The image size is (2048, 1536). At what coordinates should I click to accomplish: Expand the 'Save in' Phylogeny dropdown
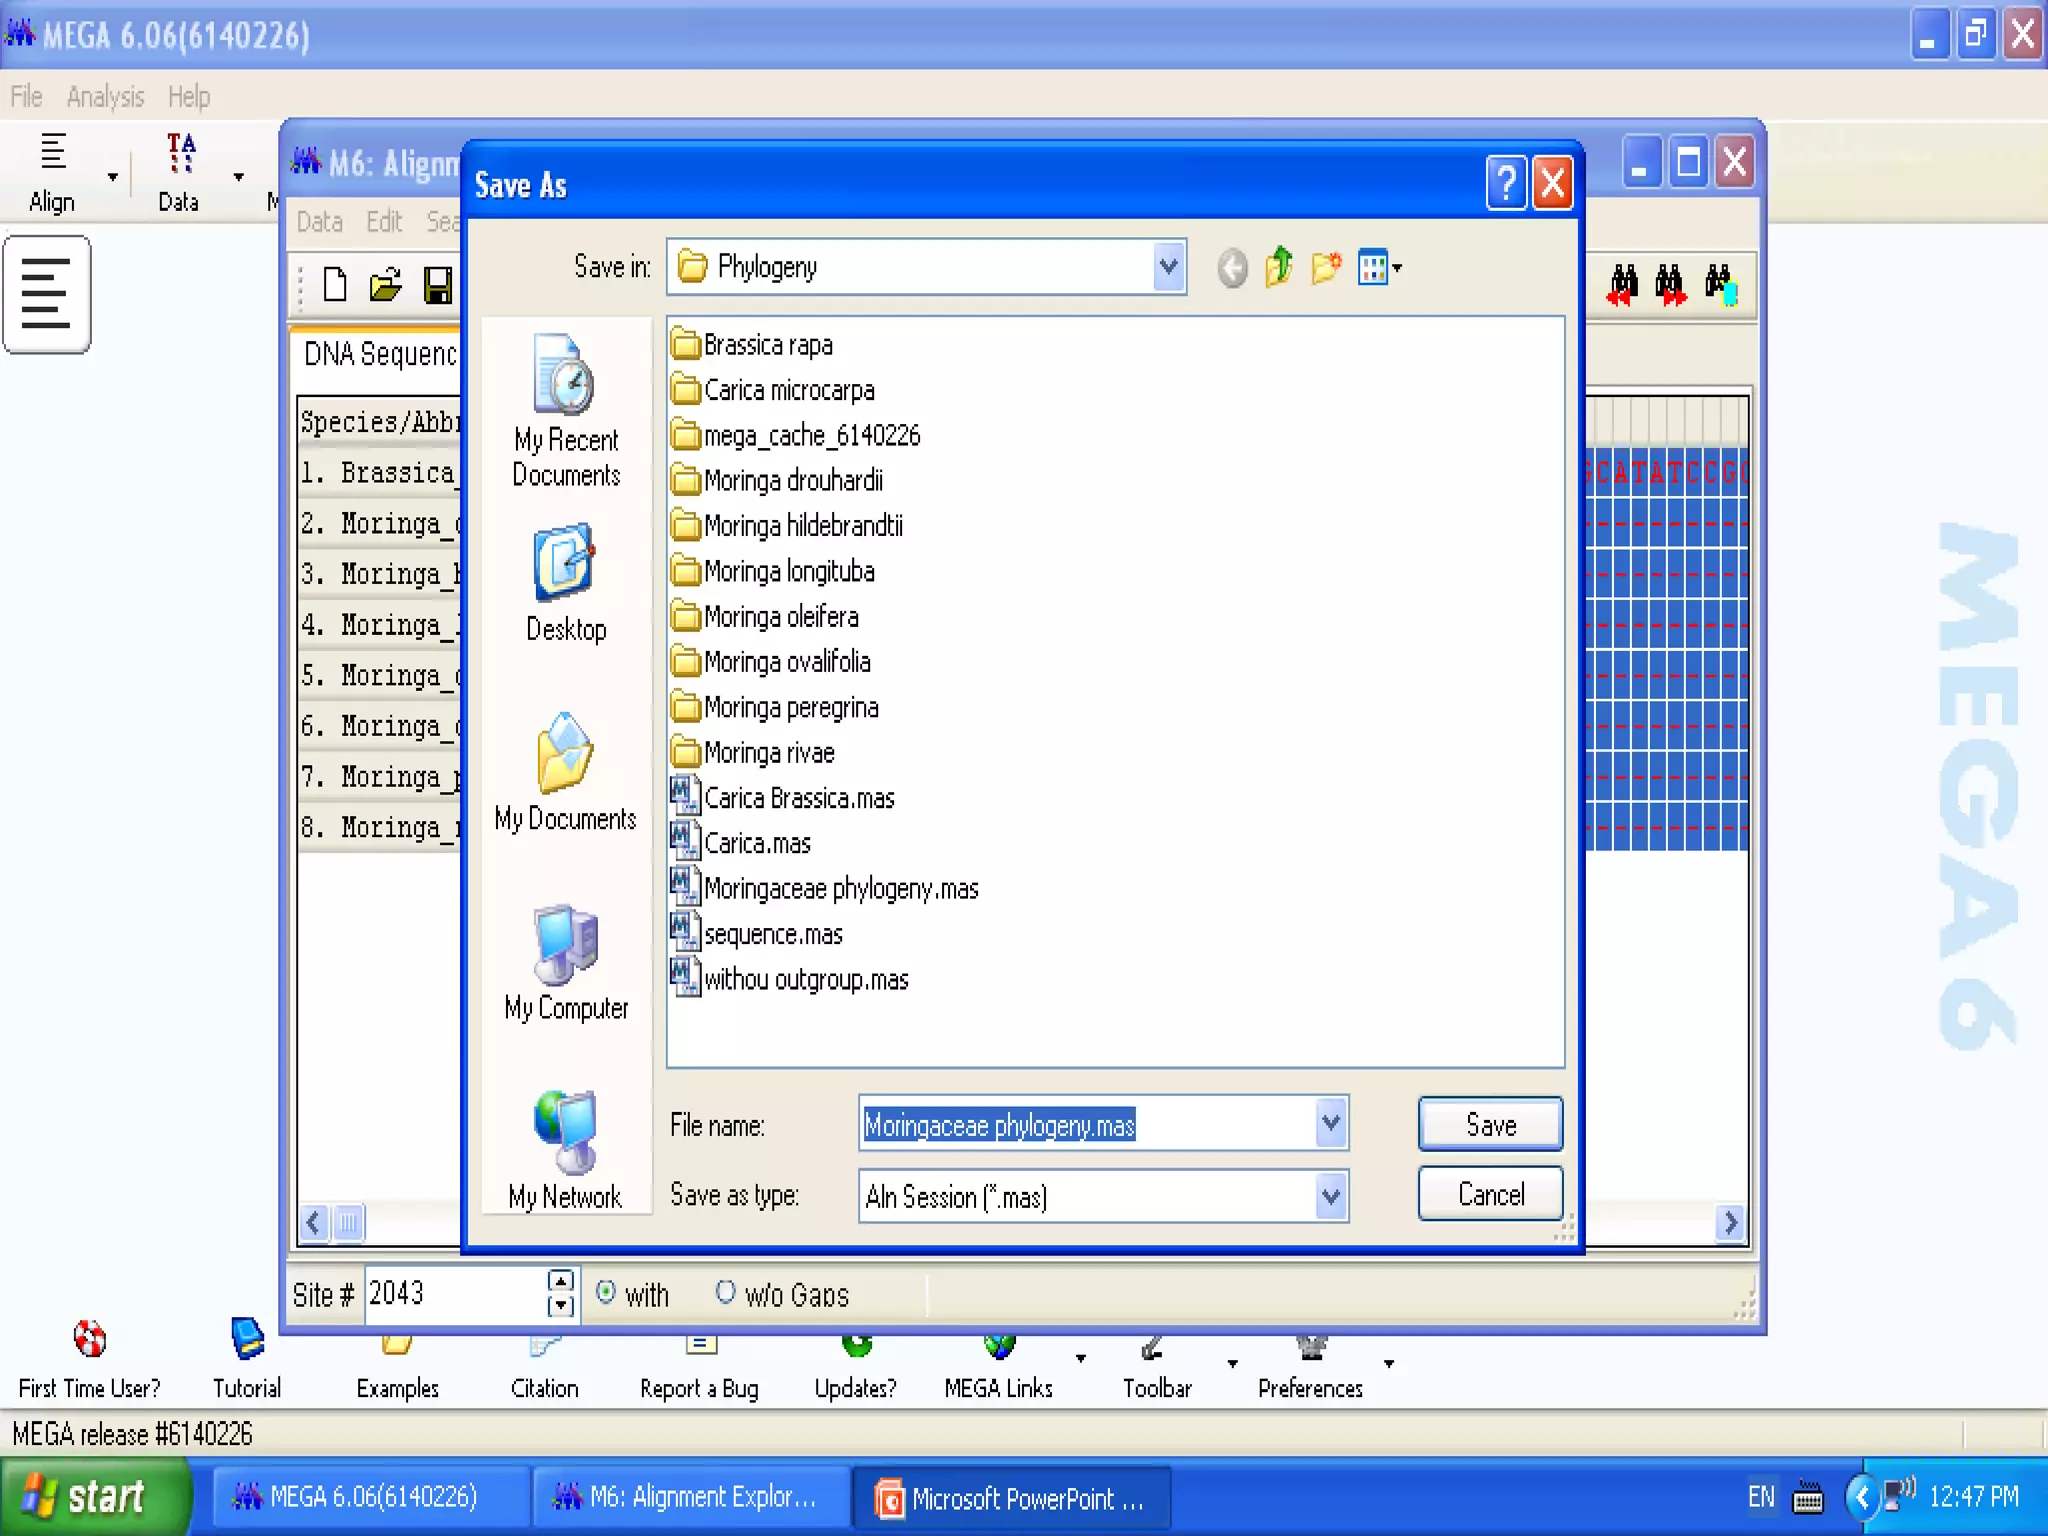1168,267
